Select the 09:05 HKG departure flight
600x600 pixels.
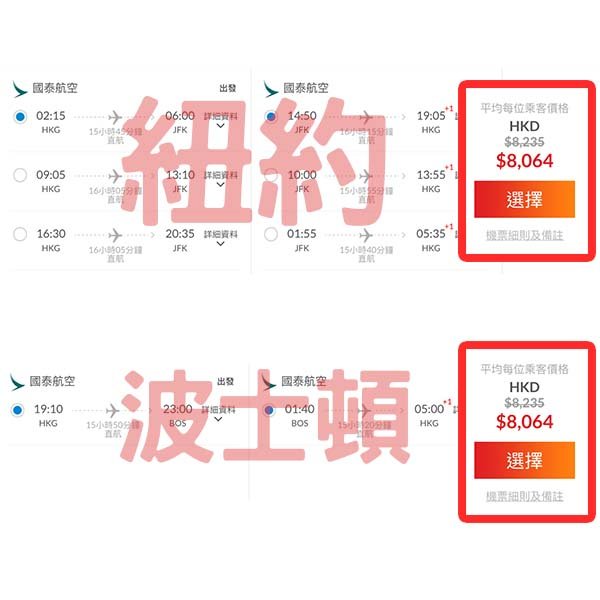pyautogui.click(x=20, y=175)
